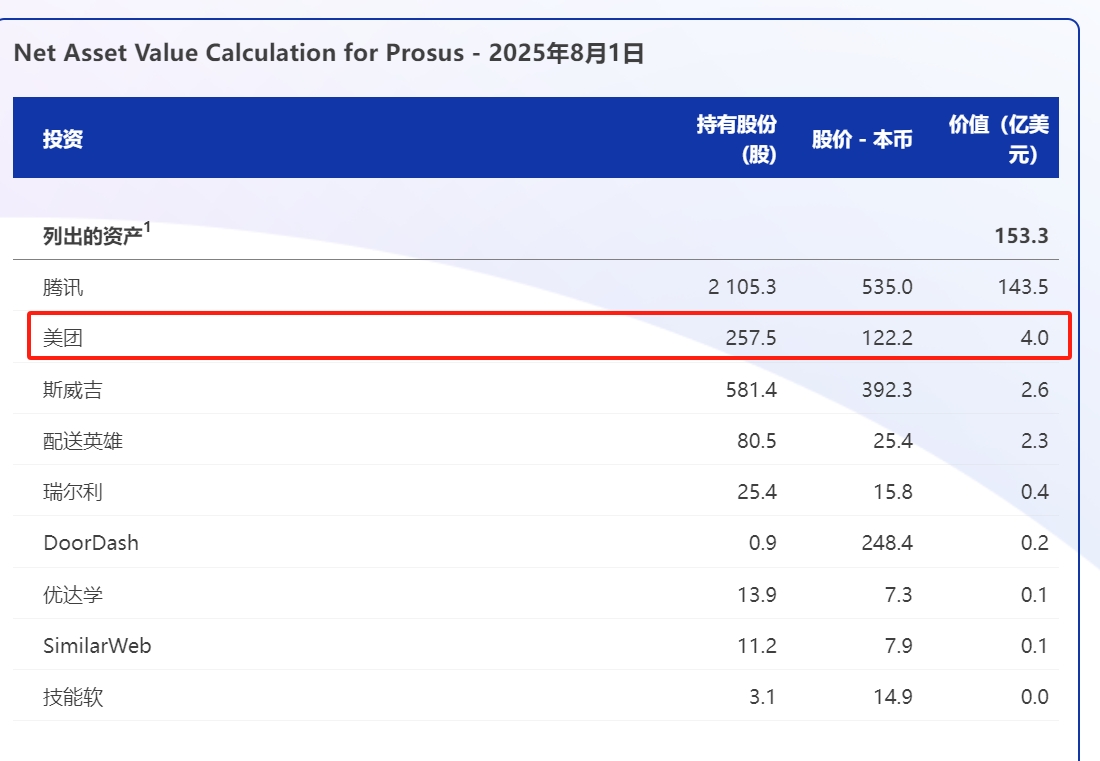Image resolution: width=1100 pixels, height=761 pixels.
Task: Select the 瑞尔利 row name
Action: [73, 492]
